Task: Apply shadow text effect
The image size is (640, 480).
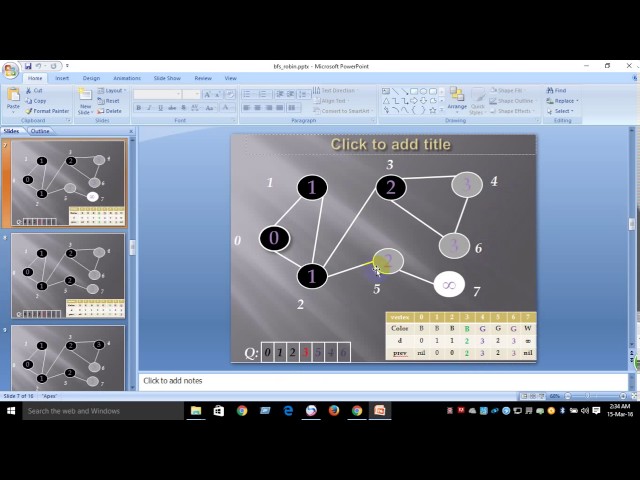Action: point(183,108)
